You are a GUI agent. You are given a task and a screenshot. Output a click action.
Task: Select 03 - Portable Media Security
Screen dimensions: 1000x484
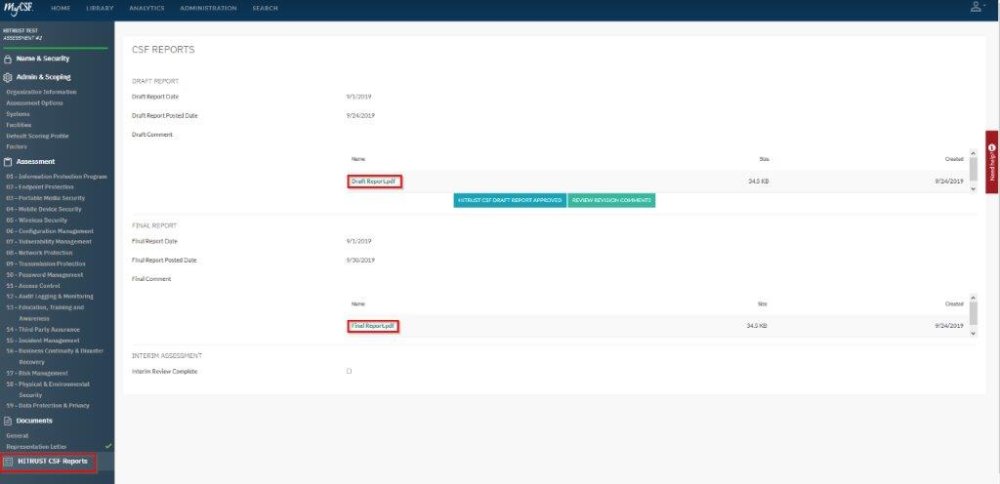pos(45,198)
